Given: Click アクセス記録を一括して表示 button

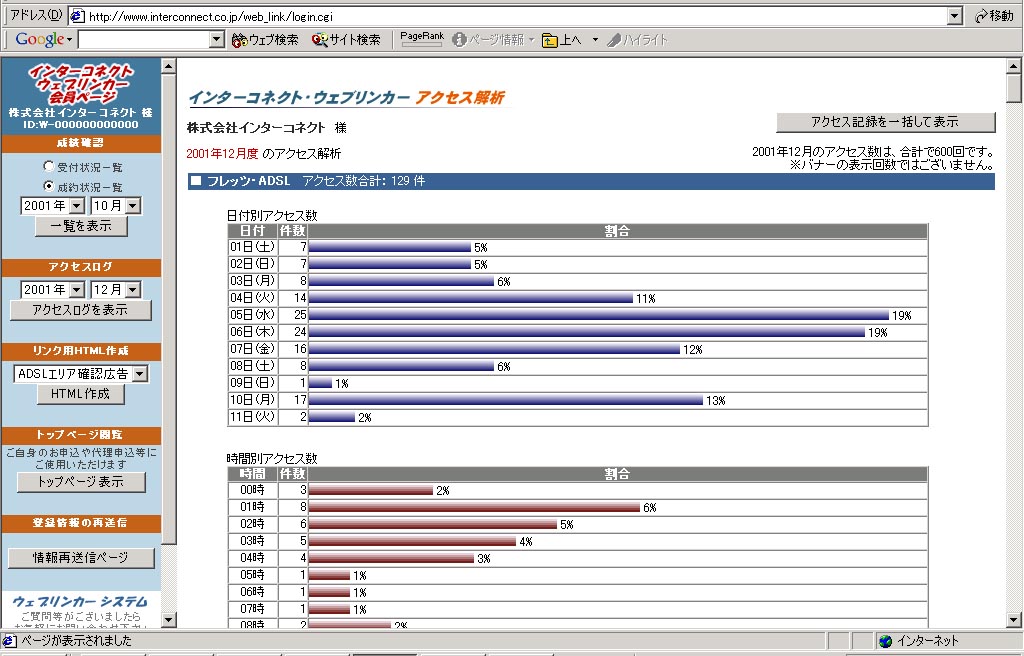Looking at the screenshot, I should point(886,122).
